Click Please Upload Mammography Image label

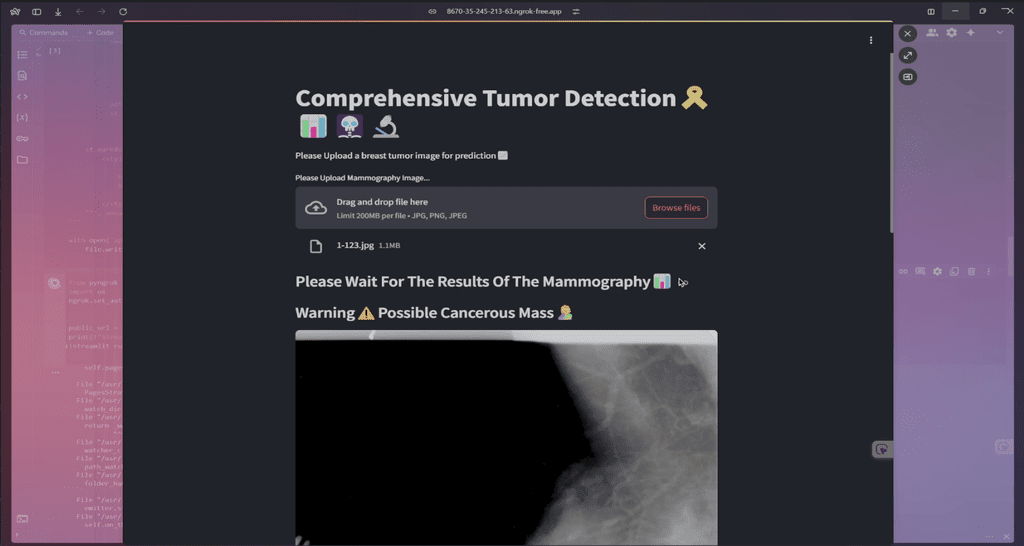click(x=362, y=178)
